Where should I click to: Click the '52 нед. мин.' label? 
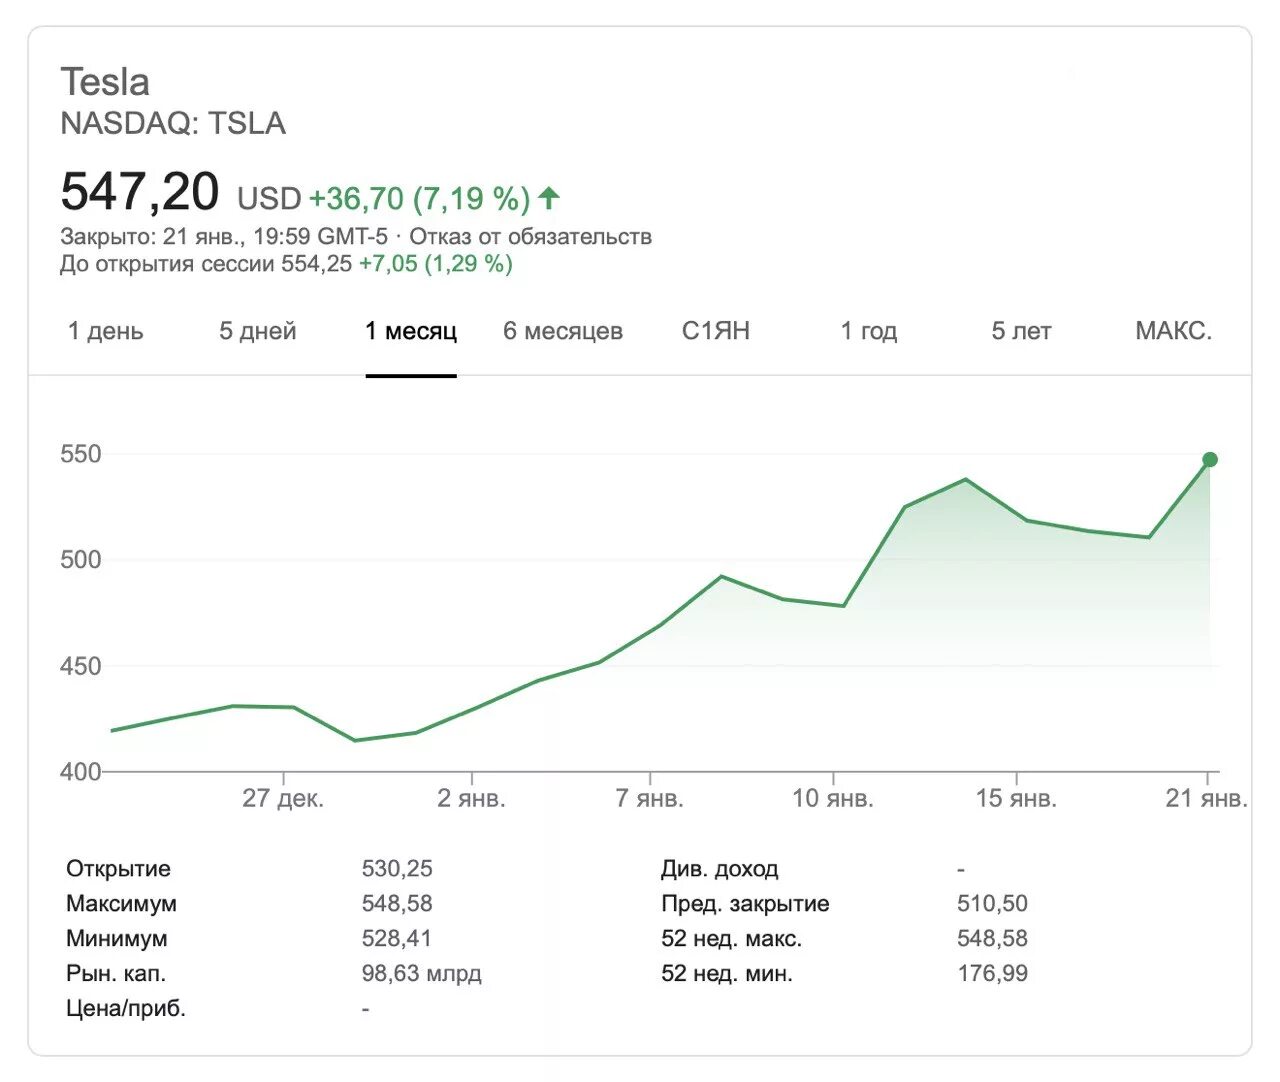click(727, 973)
